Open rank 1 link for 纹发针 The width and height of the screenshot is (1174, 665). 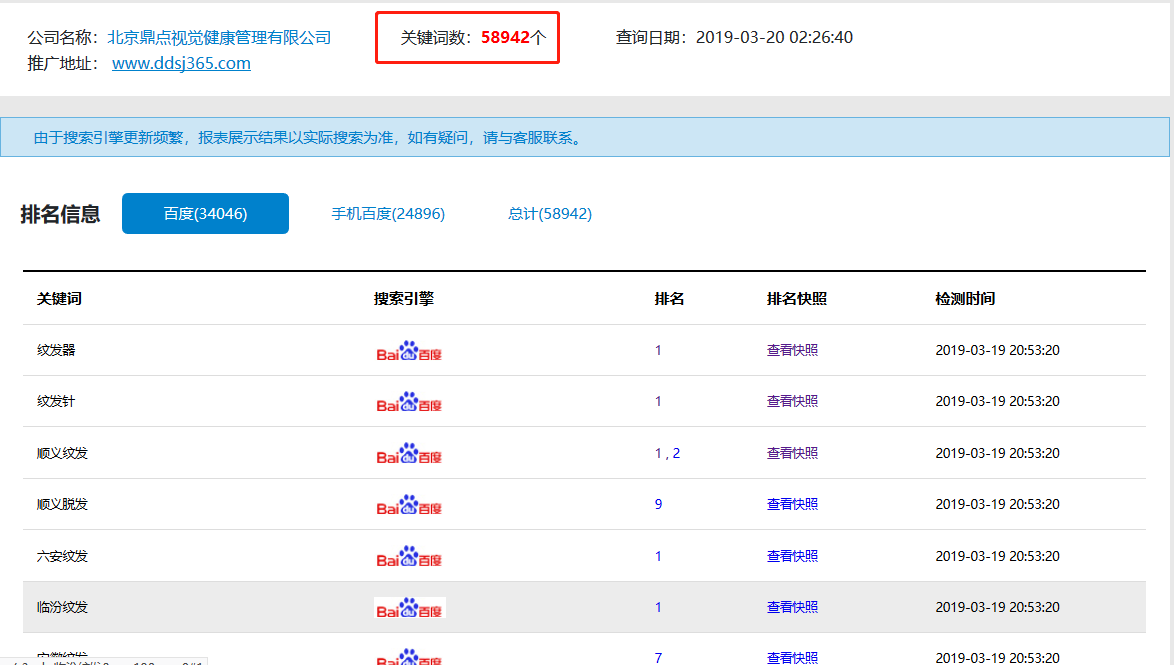[658, 401]
